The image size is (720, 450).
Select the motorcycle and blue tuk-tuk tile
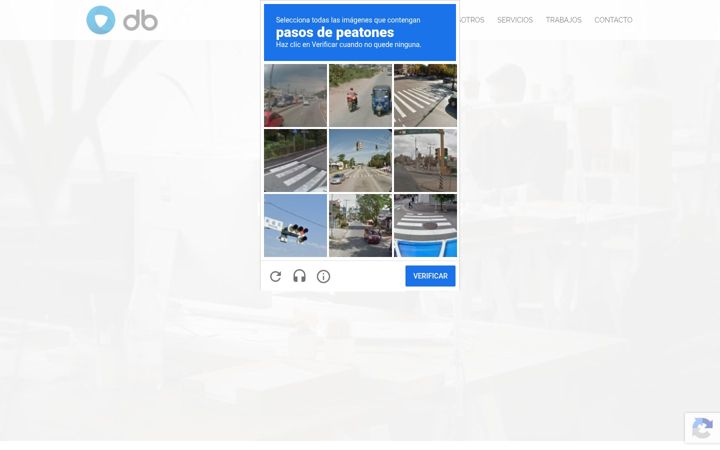click(x=360, y=96)
